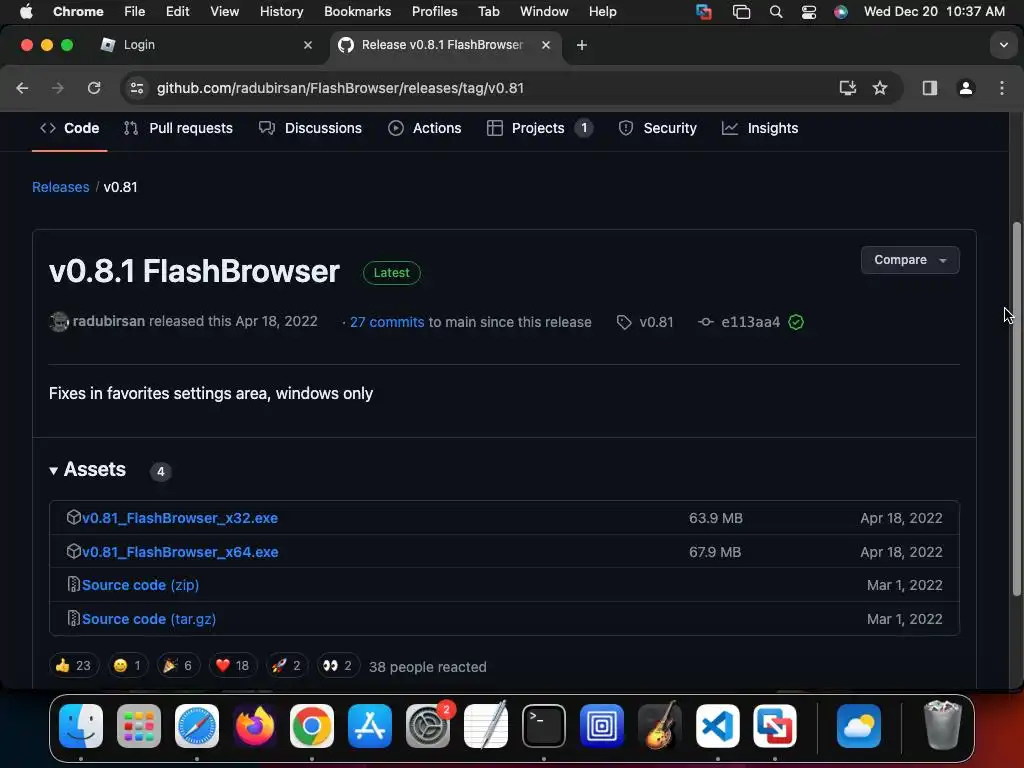Image resolution: width=1024 pixels, height=768 pixels.
Task: Expand the tab search chevron in Chrome
Action: (x=1003, y=45)
